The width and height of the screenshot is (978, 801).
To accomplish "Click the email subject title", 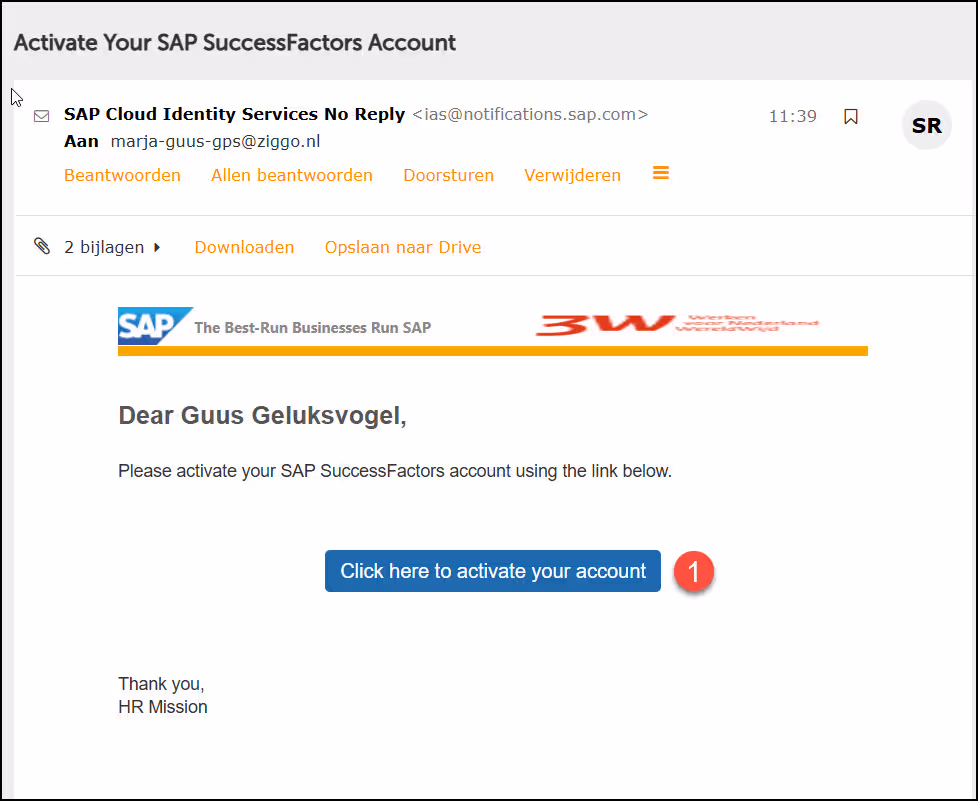I will point(235,43).
